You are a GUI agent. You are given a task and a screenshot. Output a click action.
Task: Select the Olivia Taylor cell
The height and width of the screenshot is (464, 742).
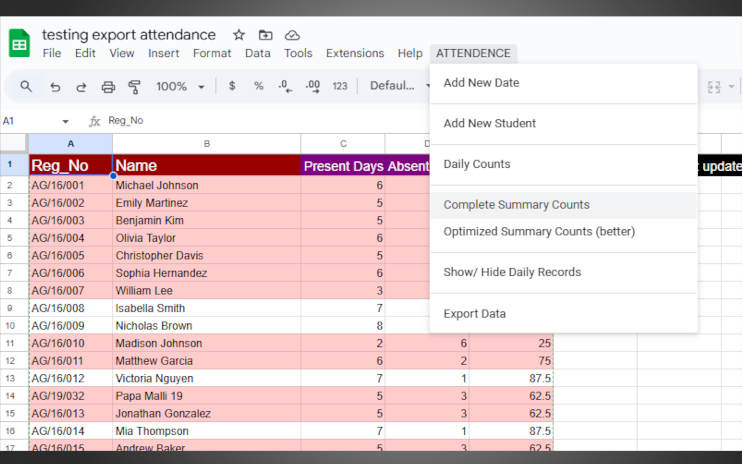206,238
